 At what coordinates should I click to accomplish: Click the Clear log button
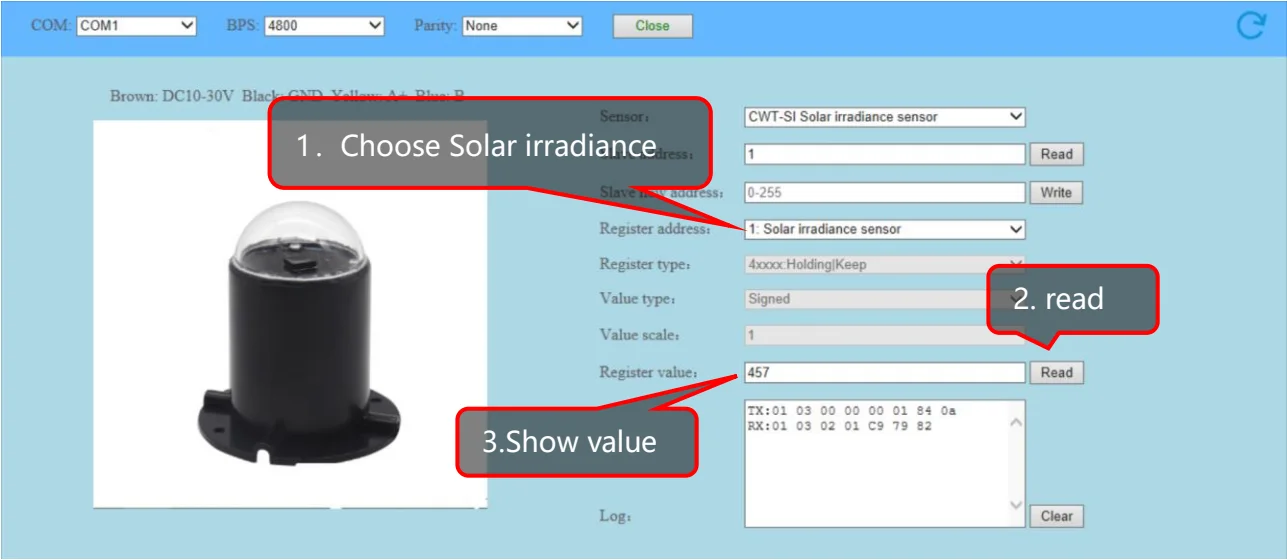point(1056,516)
